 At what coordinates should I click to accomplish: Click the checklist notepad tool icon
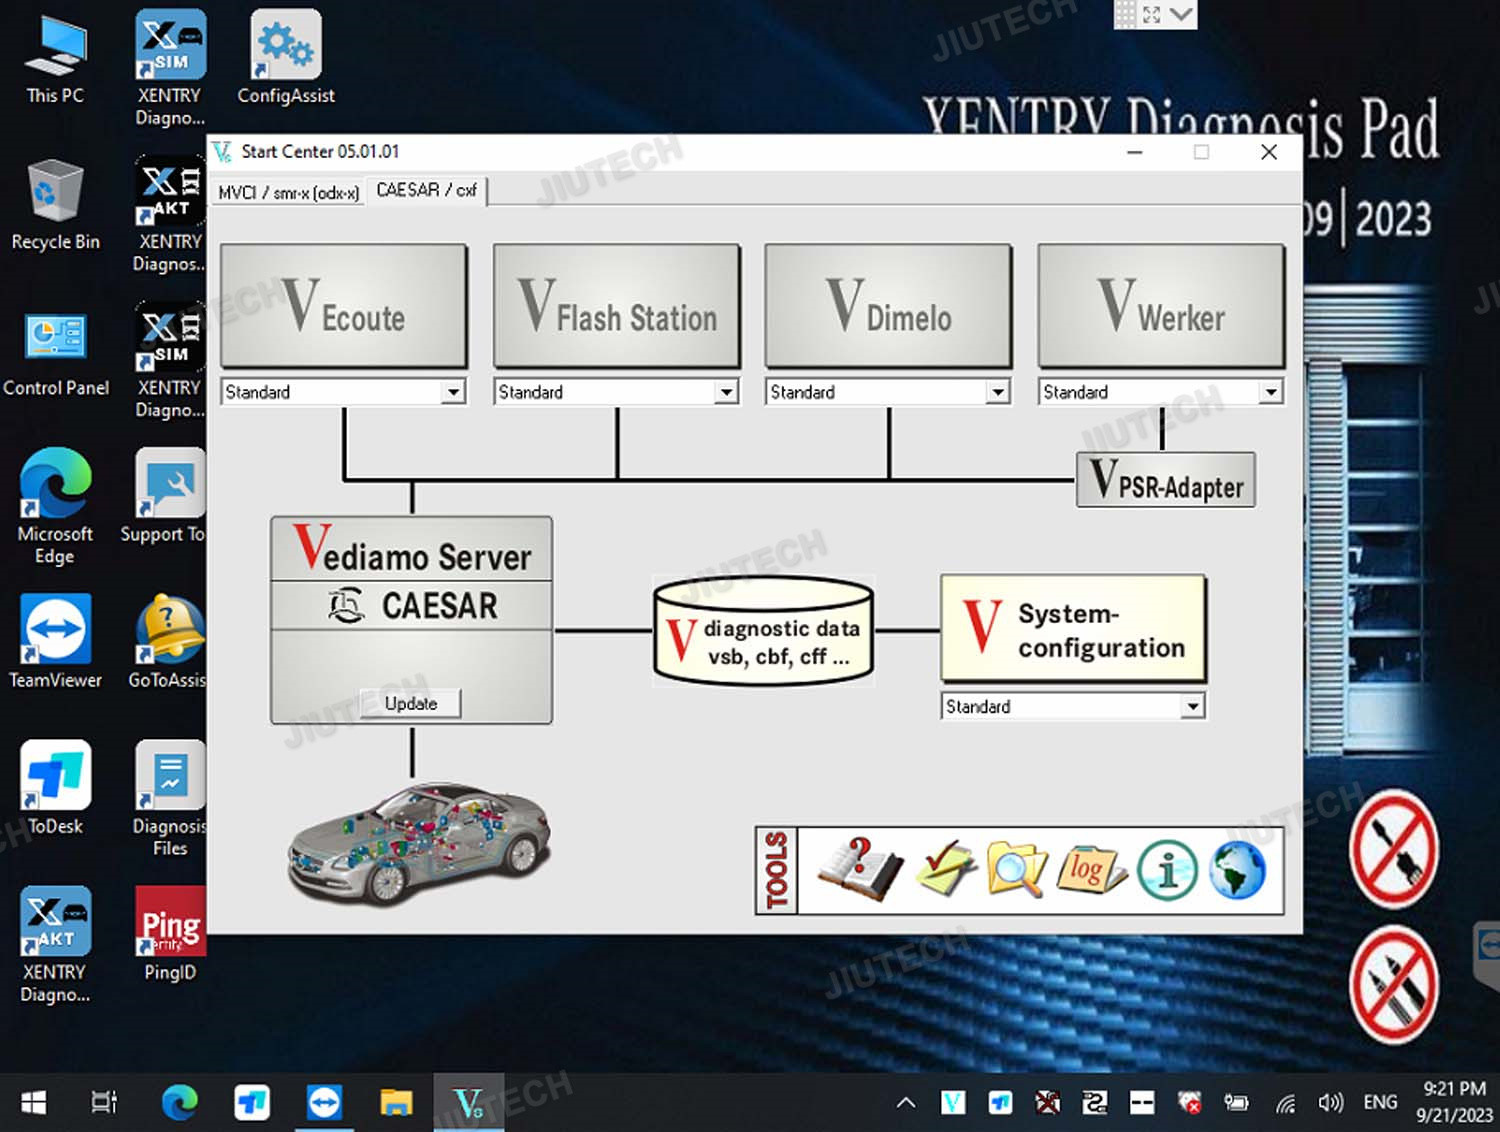(944, 869)
